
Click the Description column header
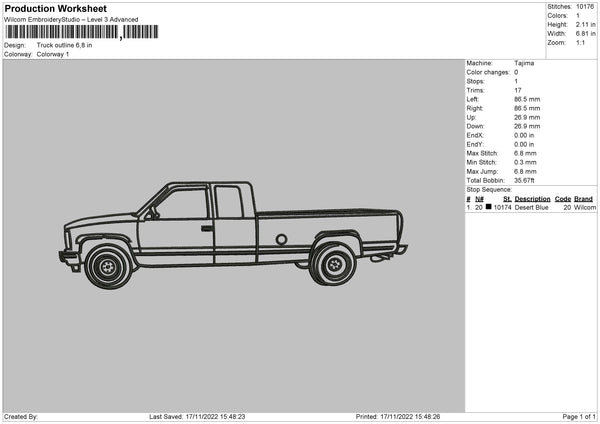click(x=533, y=199)
